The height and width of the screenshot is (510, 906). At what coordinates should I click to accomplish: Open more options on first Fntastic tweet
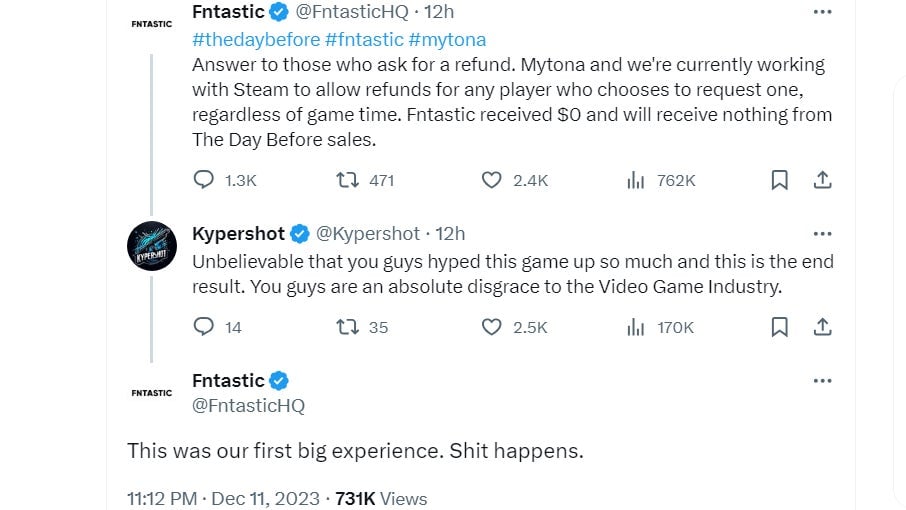click(x=822, y=12)
